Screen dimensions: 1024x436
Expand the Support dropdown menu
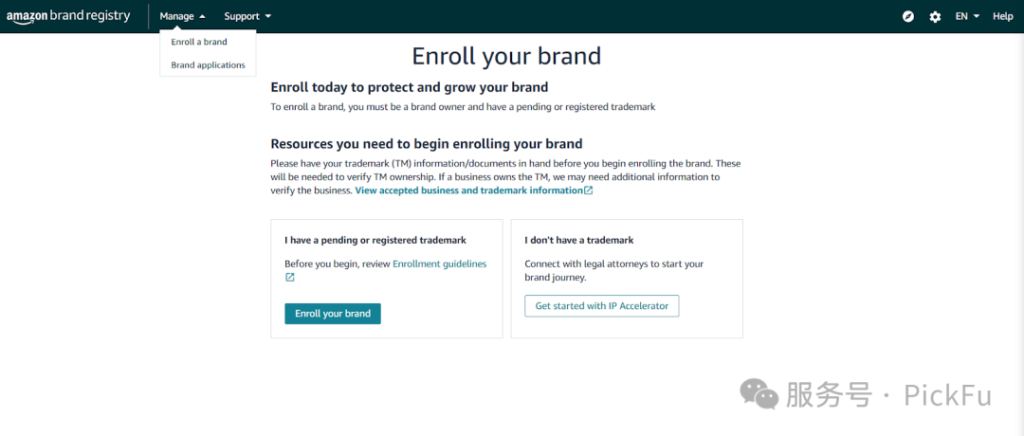pyautogui.click(x=247, y=16)
